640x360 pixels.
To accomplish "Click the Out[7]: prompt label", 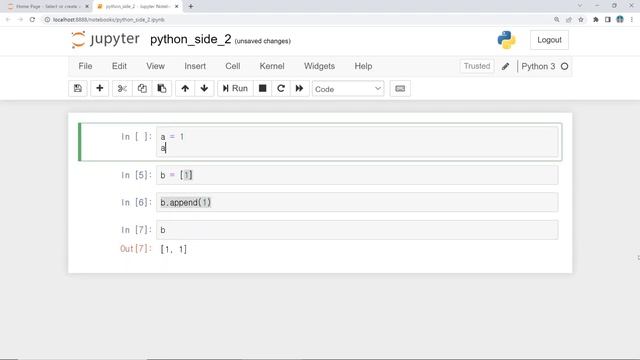I will (136, 249).
